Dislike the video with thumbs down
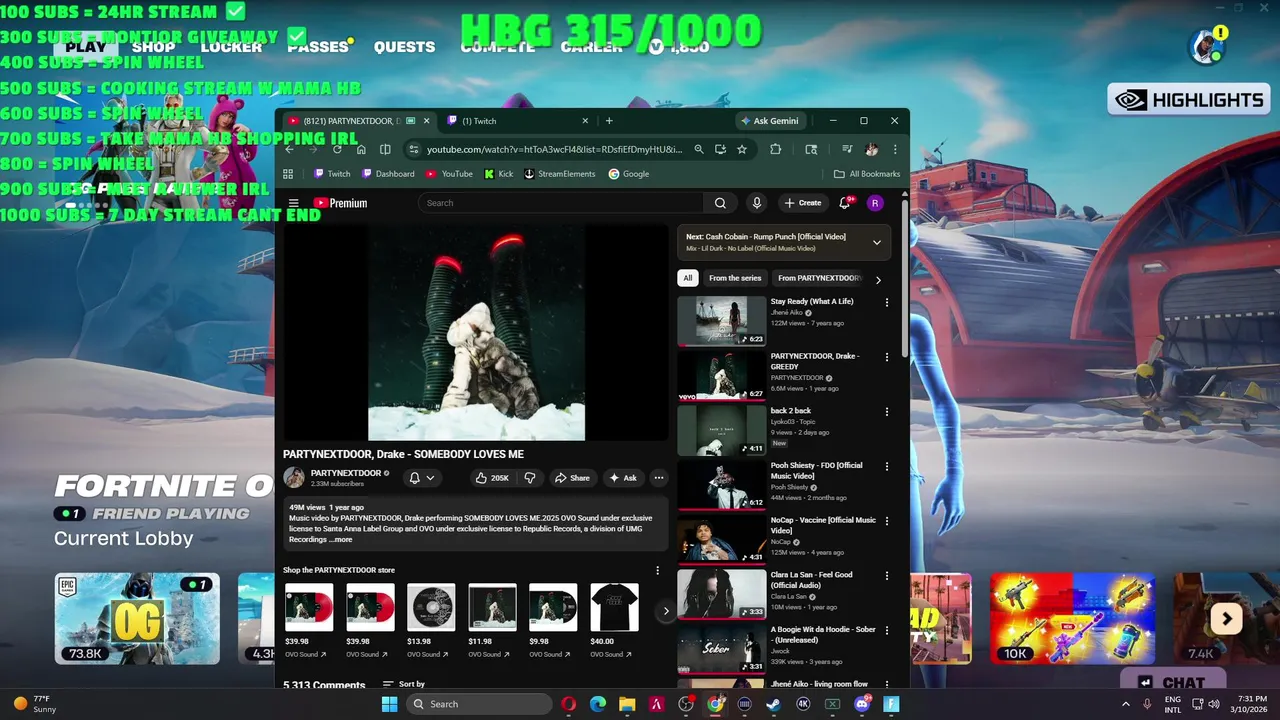 (x=530, y=478)
